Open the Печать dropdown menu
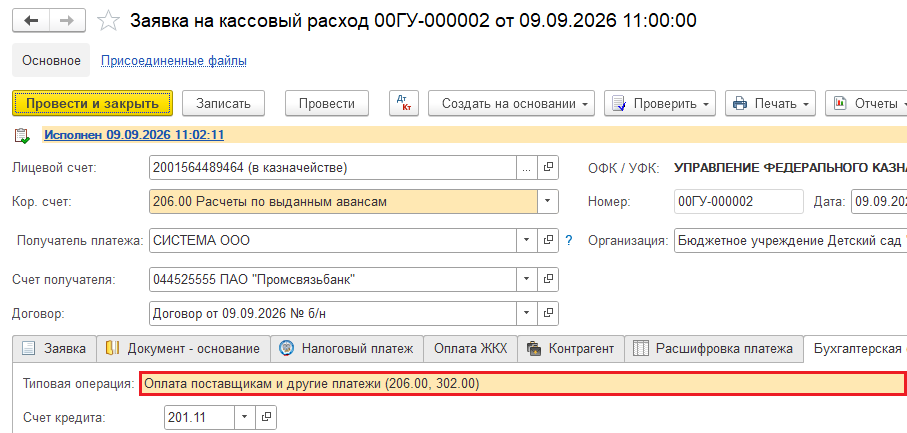This screenshot has height=433, width=907. (770, 103)
